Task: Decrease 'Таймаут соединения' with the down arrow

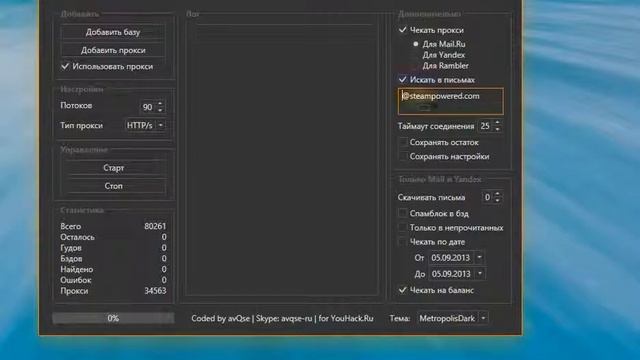Action: click(497, 129)
